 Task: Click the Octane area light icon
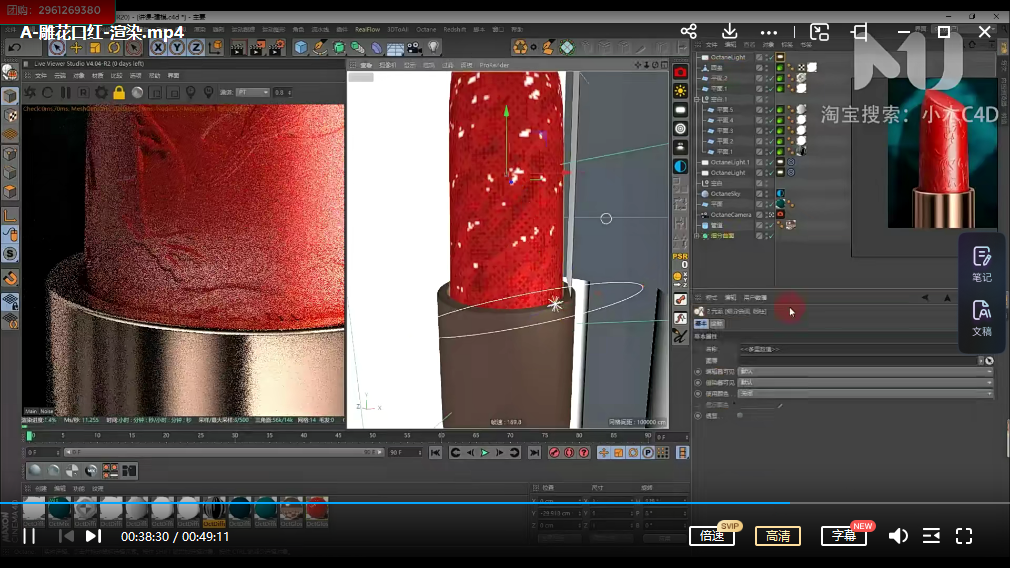[680, 110]
